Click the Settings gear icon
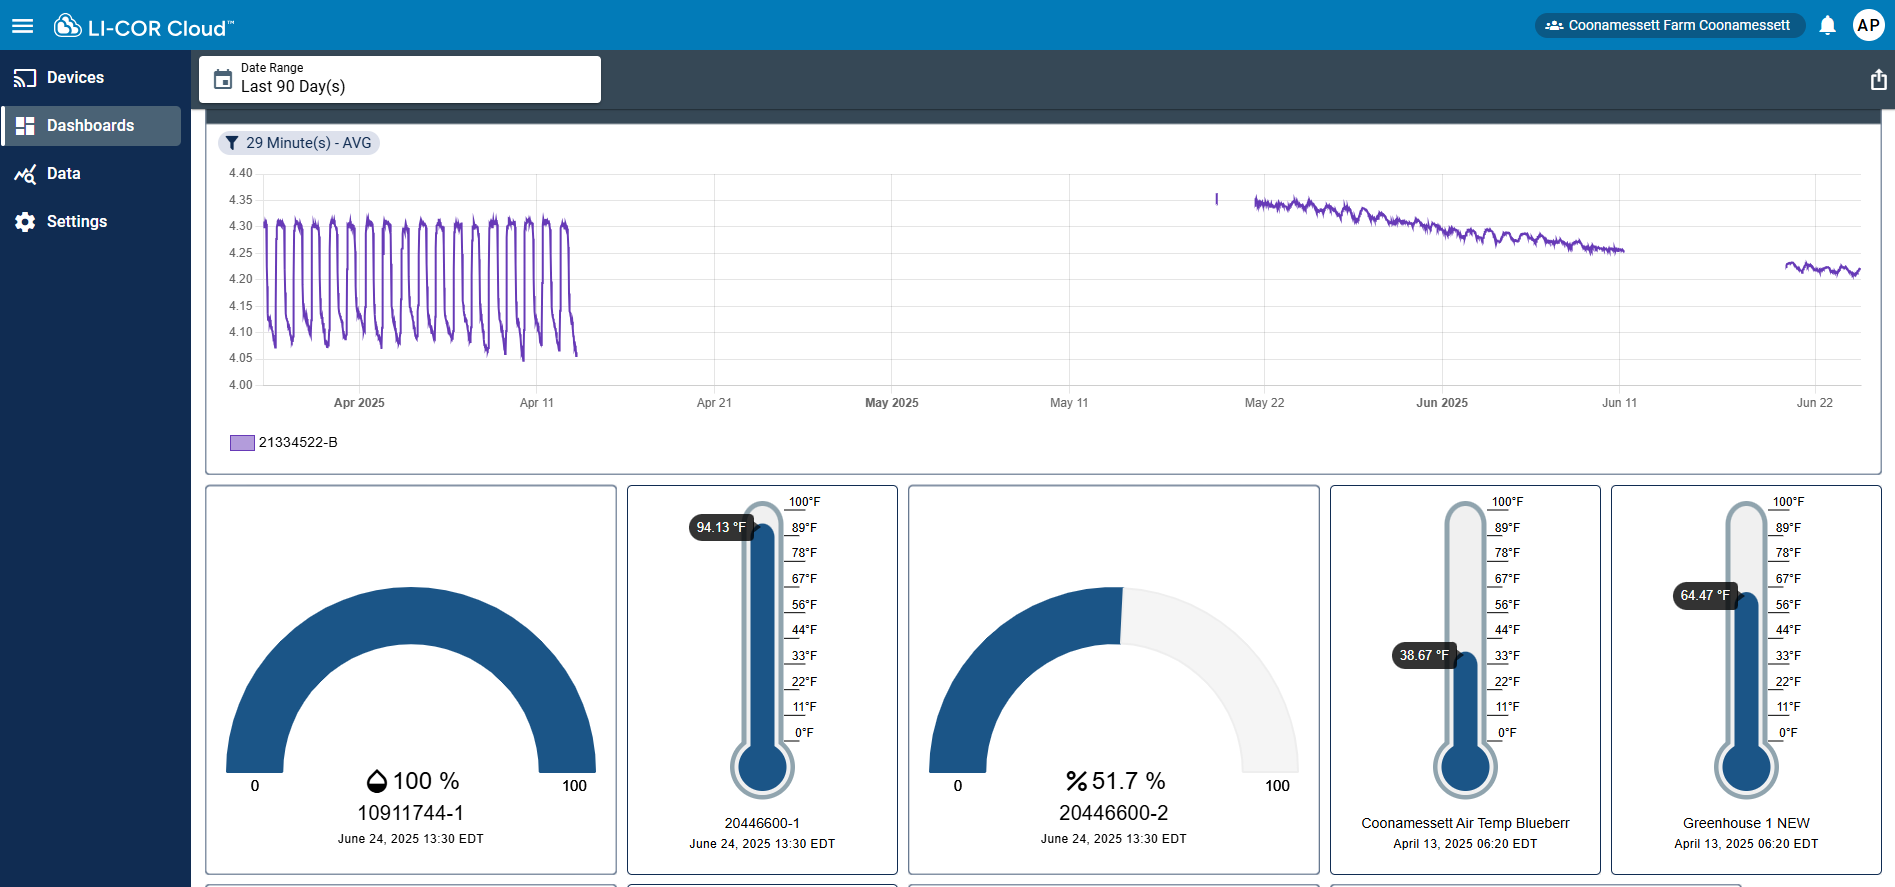The image size is (1895, 887). point(25,222)
